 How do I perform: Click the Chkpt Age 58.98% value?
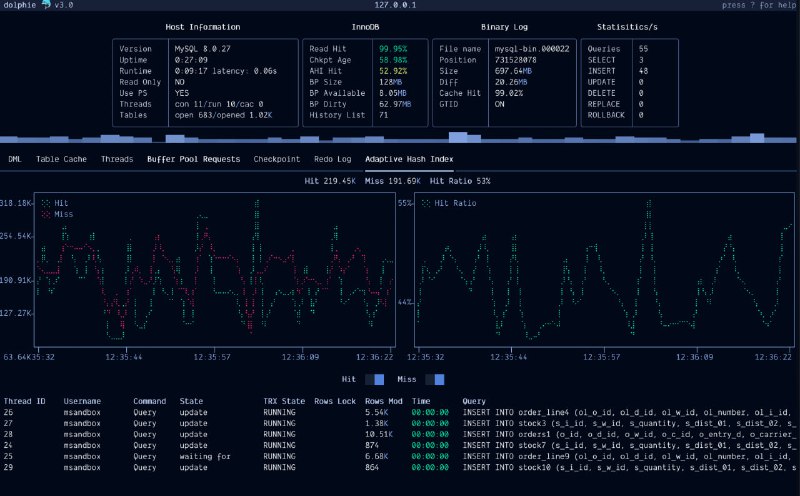click(x=393, y=60)
